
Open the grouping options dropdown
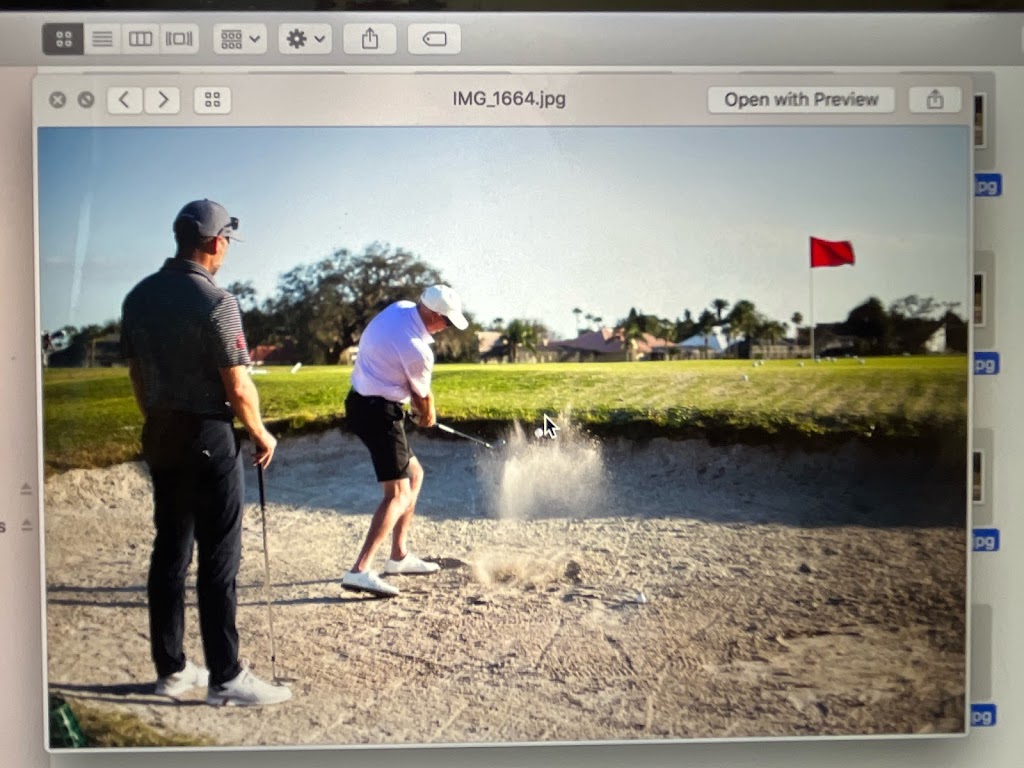coord(237,39)
